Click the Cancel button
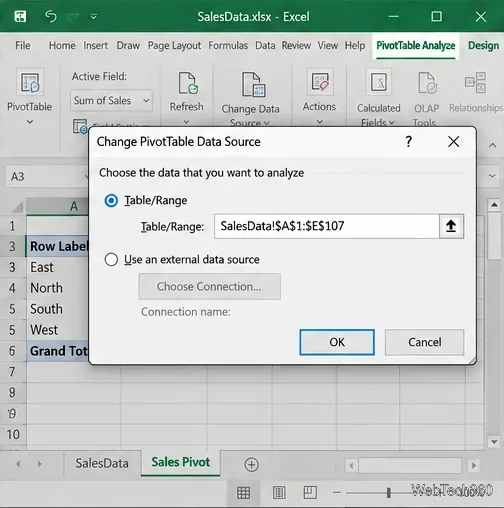Screen dimensions: 504x508 click(x=424, y=342)
